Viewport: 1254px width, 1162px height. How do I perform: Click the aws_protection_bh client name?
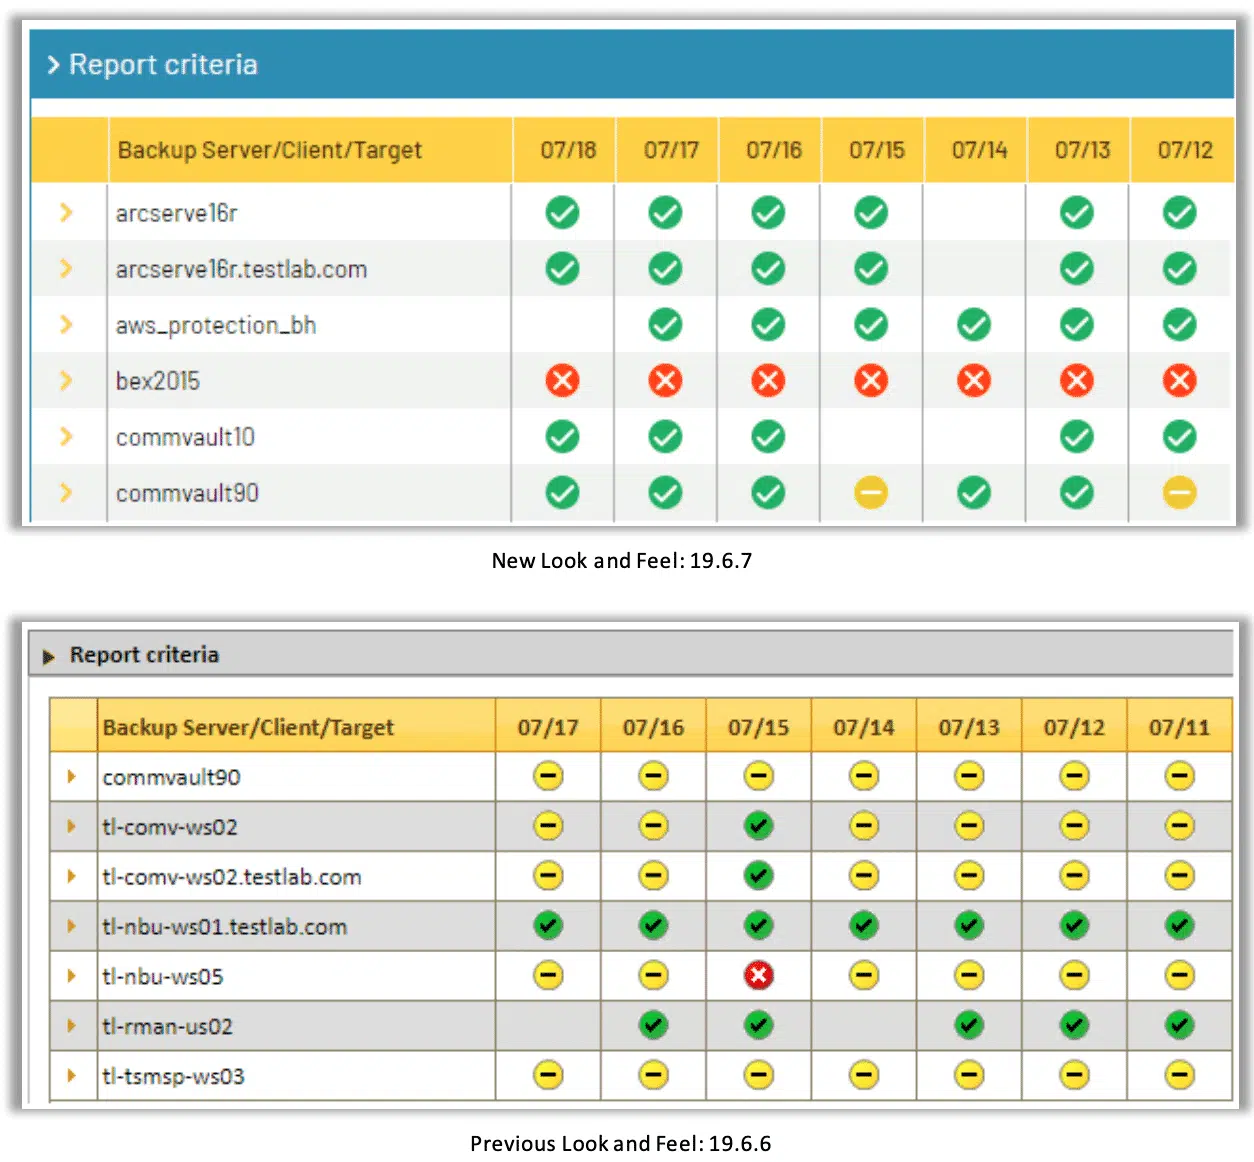(x=216, y=325)
